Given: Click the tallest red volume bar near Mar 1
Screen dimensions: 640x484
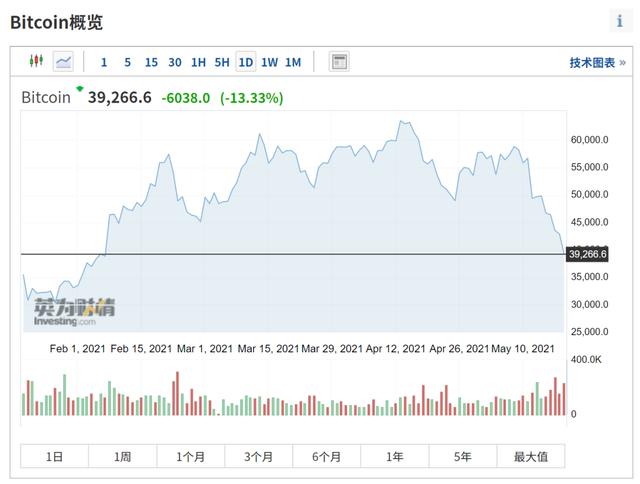Looking at the screenshot, I should point(177,393).
